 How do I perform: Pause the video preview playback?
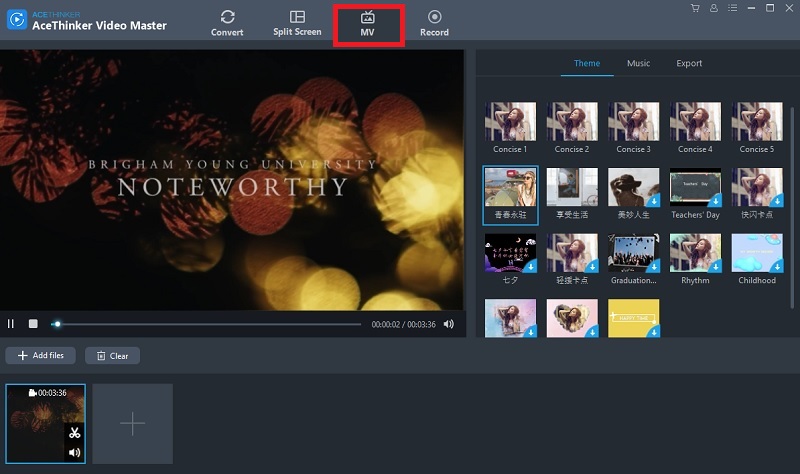click(x=11, y=324)
